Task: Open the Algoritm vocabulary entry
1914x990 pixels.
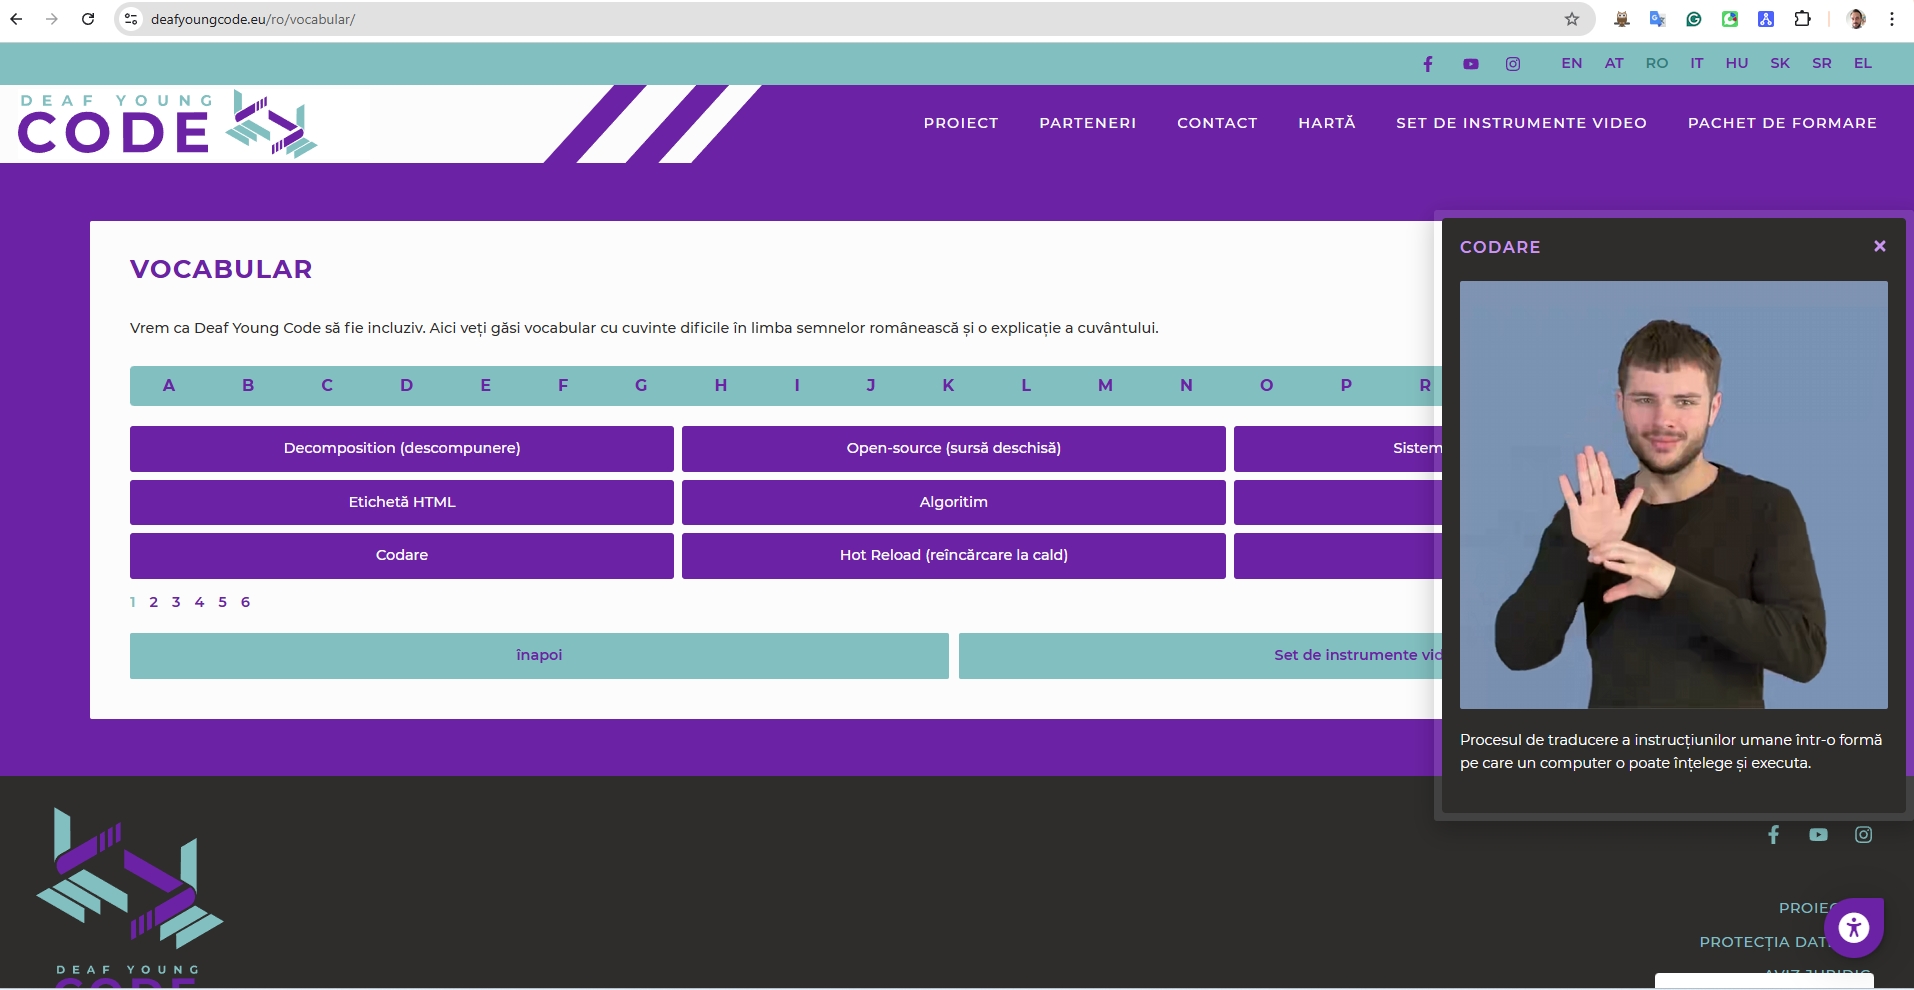Action: point(953,502)
